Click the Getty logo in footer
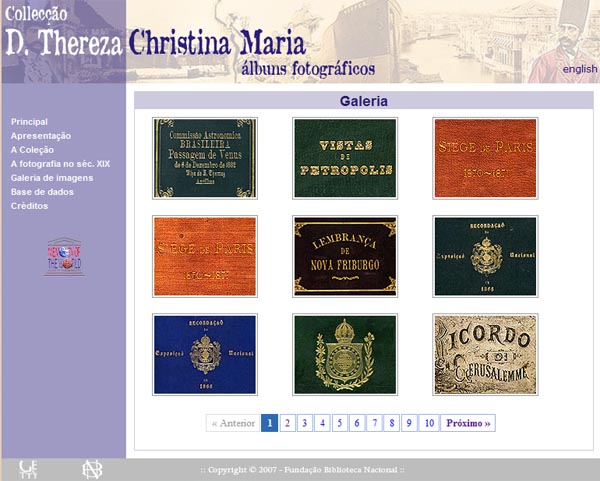 tap(29, 470)
